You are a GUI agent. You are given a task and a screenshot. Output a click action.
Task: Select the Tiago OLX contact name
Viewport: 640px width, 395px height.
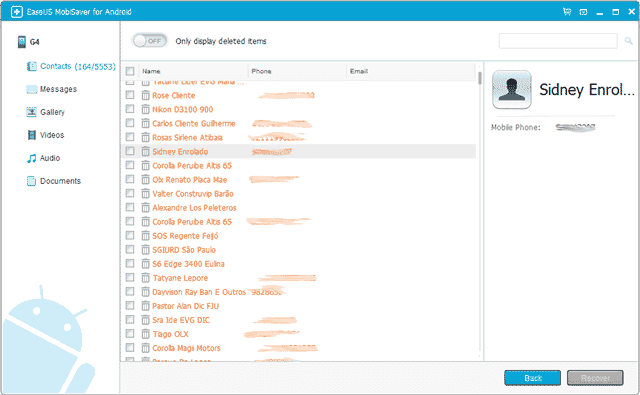[170, 334]
